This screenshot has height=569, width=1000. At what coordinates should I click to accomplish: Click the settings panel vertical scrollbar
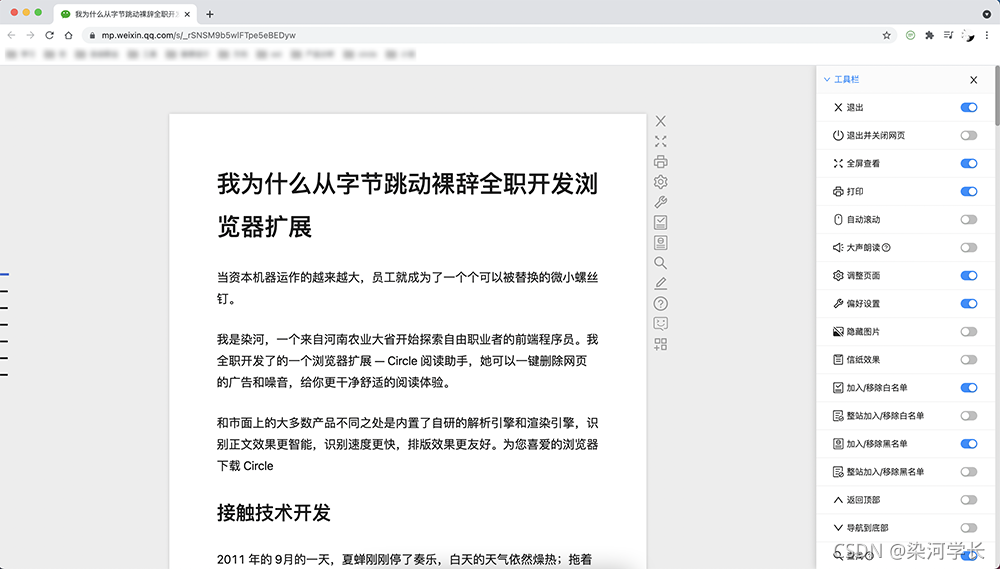pyautogui.click(x=997, y=96)
